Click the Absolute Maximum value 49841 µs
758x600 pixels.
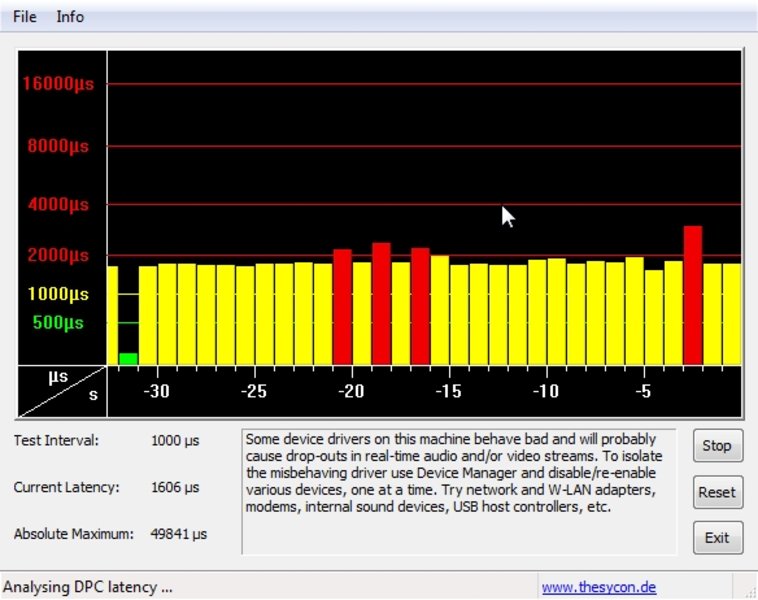(x=178, y=534)
